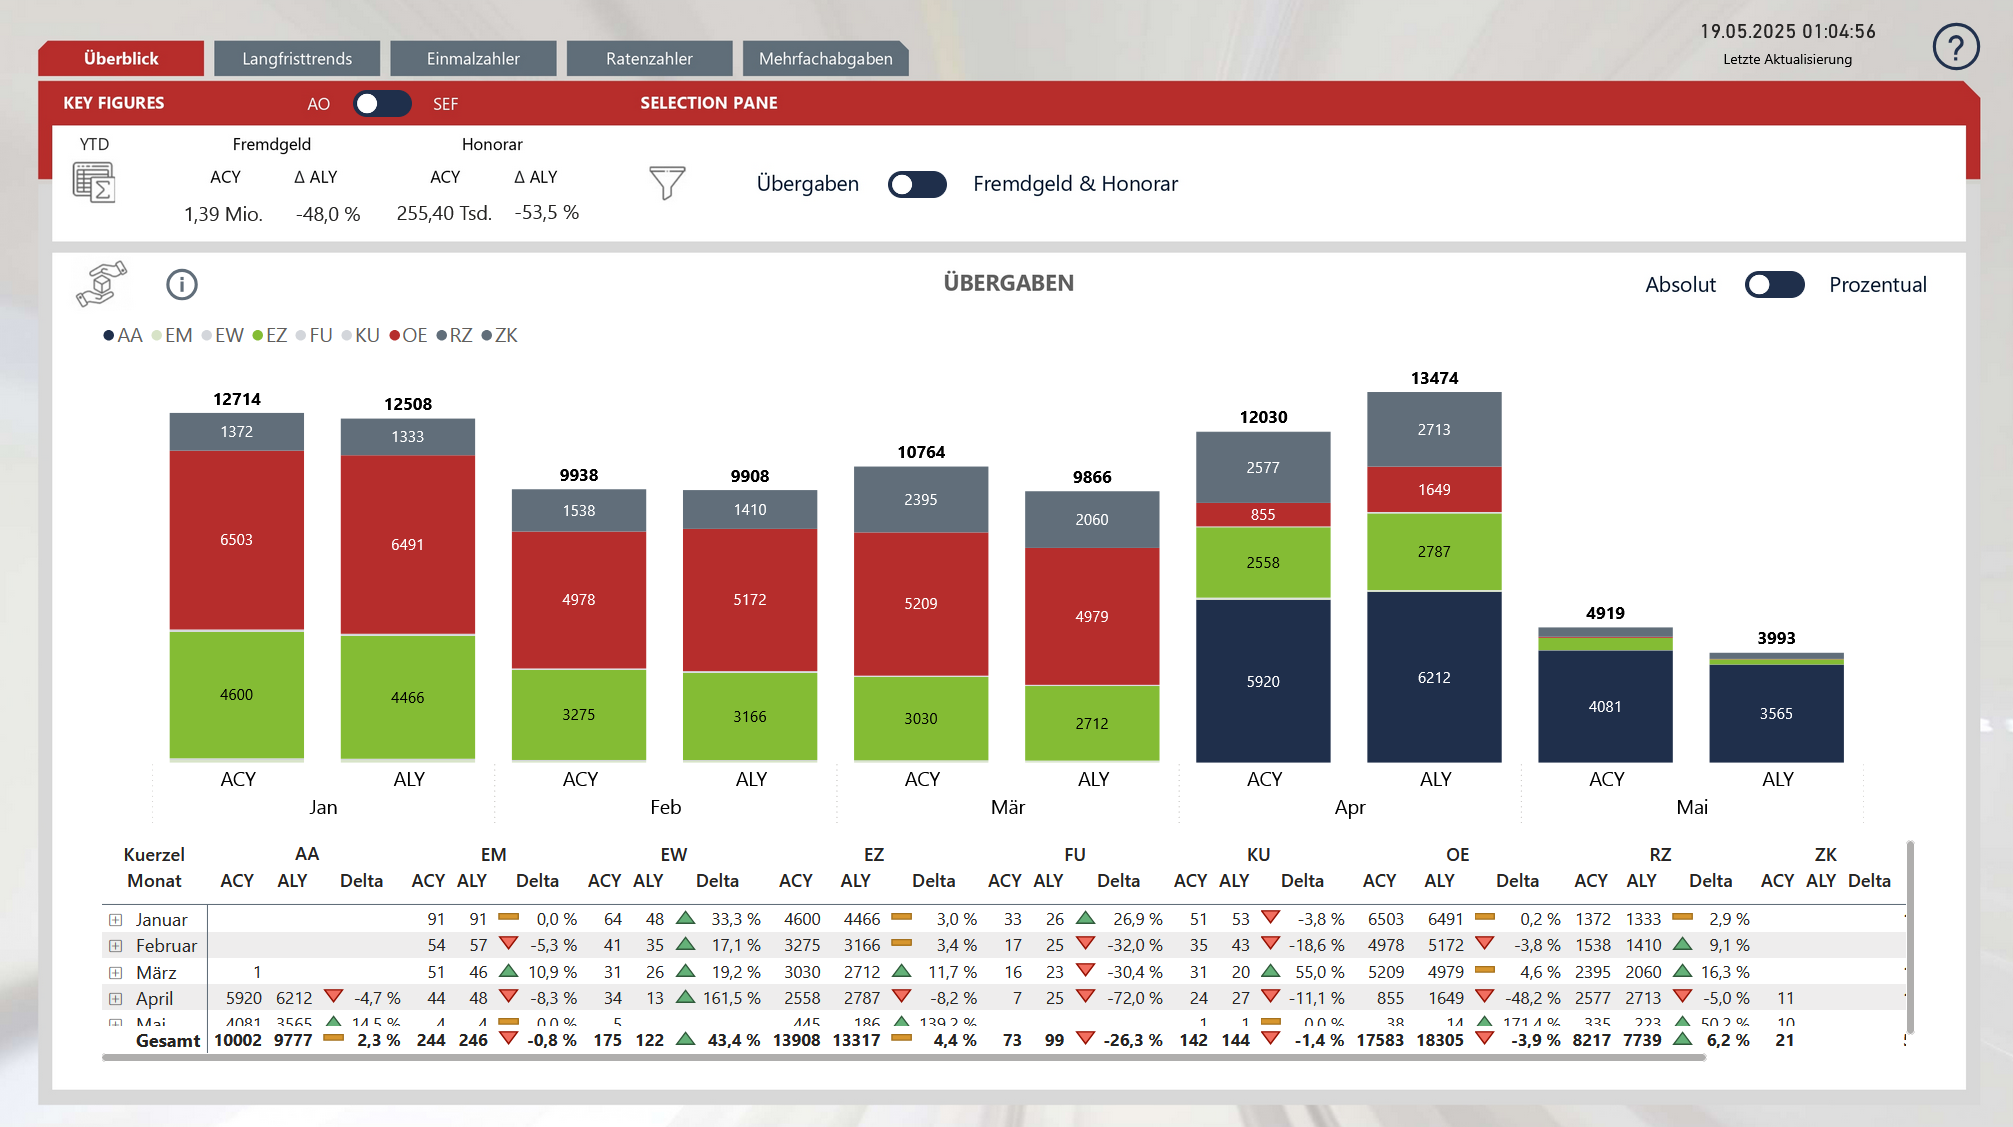Toggle the AO / SEF switch
Image resolution: width=2013 pixels, height=1127 pixels.
pos(382,103)
